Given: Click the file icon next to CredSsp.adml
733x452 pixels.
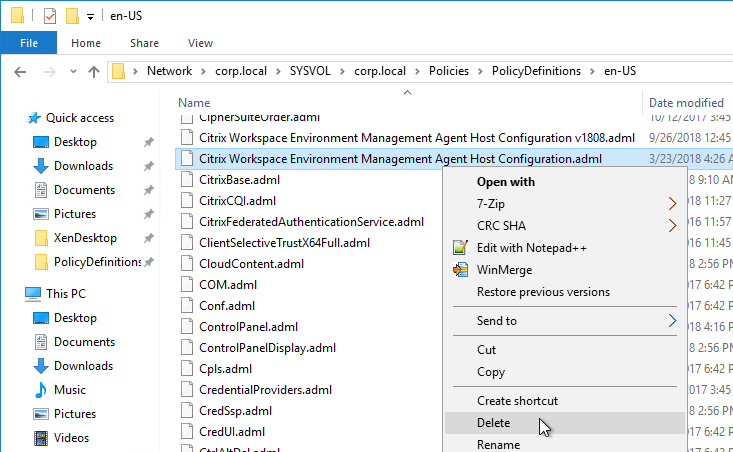Looking at the screenshot, I should [x=187, y=411].
